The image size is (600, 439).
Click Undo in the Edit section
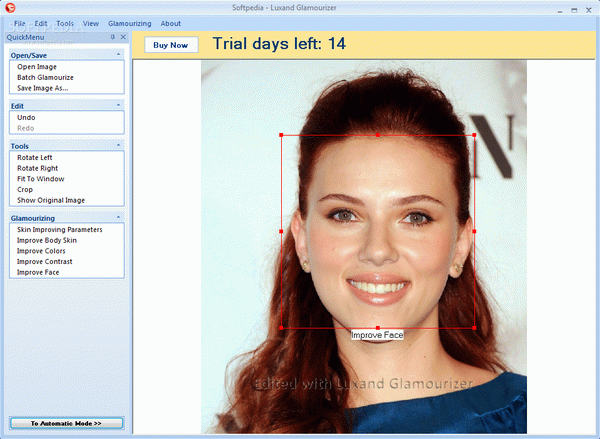26,118
